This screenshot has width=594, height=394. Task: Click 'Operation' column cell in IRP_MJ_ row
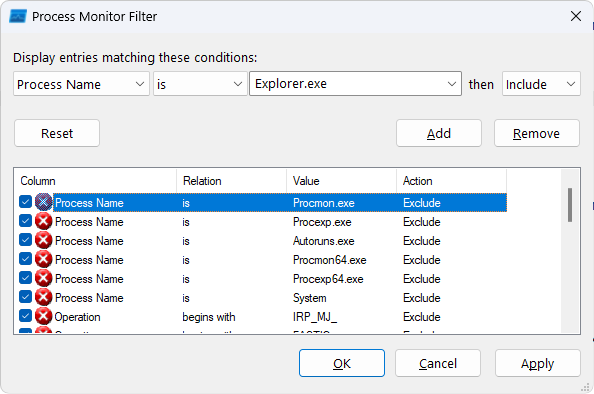[x=77, y=317]
